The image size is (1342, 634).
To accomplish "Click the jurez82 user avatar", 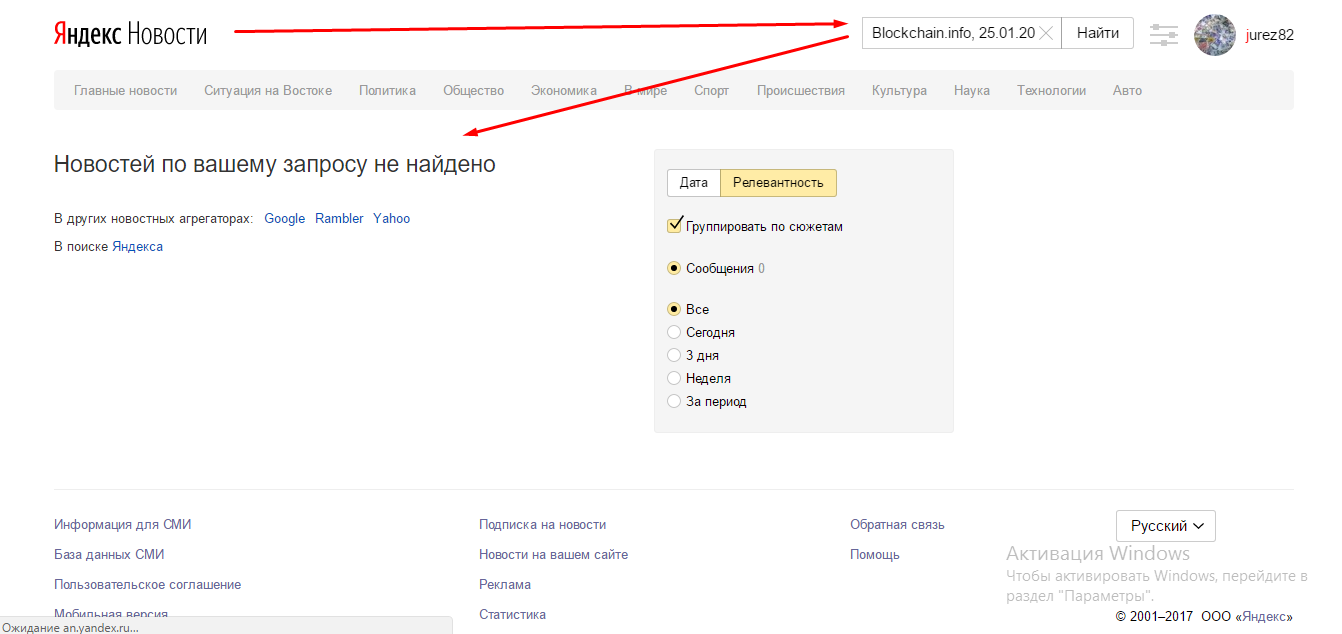I will click(x=1214, y=35).
